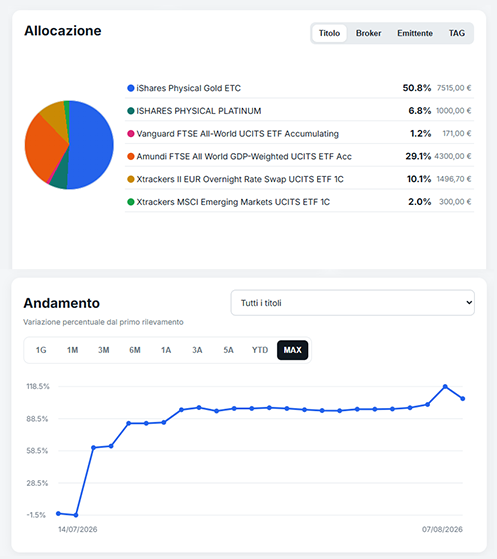Click Xtrackers MSCI Emerging Markets UCITS ETF name

(233, 202)
